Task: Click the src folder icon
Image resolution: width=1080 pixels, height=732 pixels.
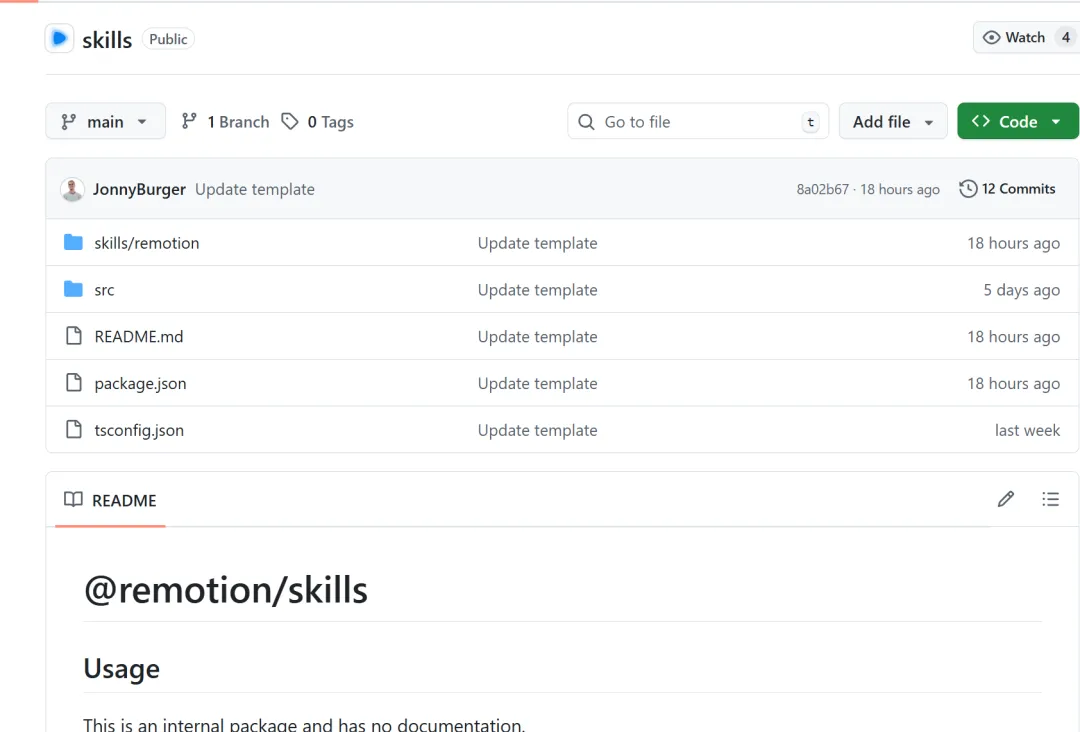Action: coord(73,289)
